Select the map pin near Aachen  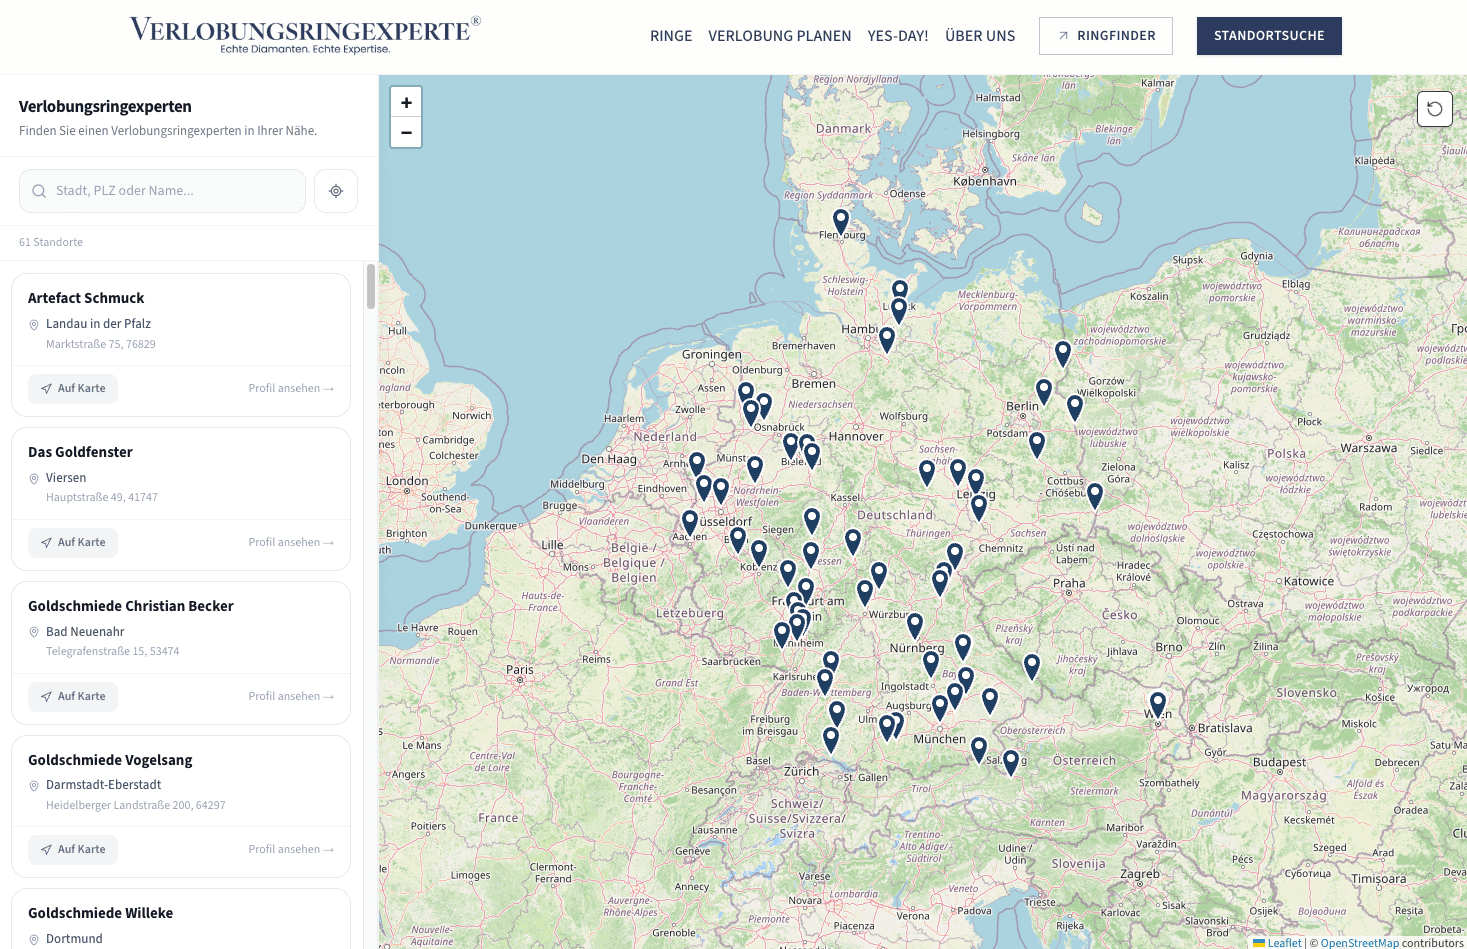point(690,523)
